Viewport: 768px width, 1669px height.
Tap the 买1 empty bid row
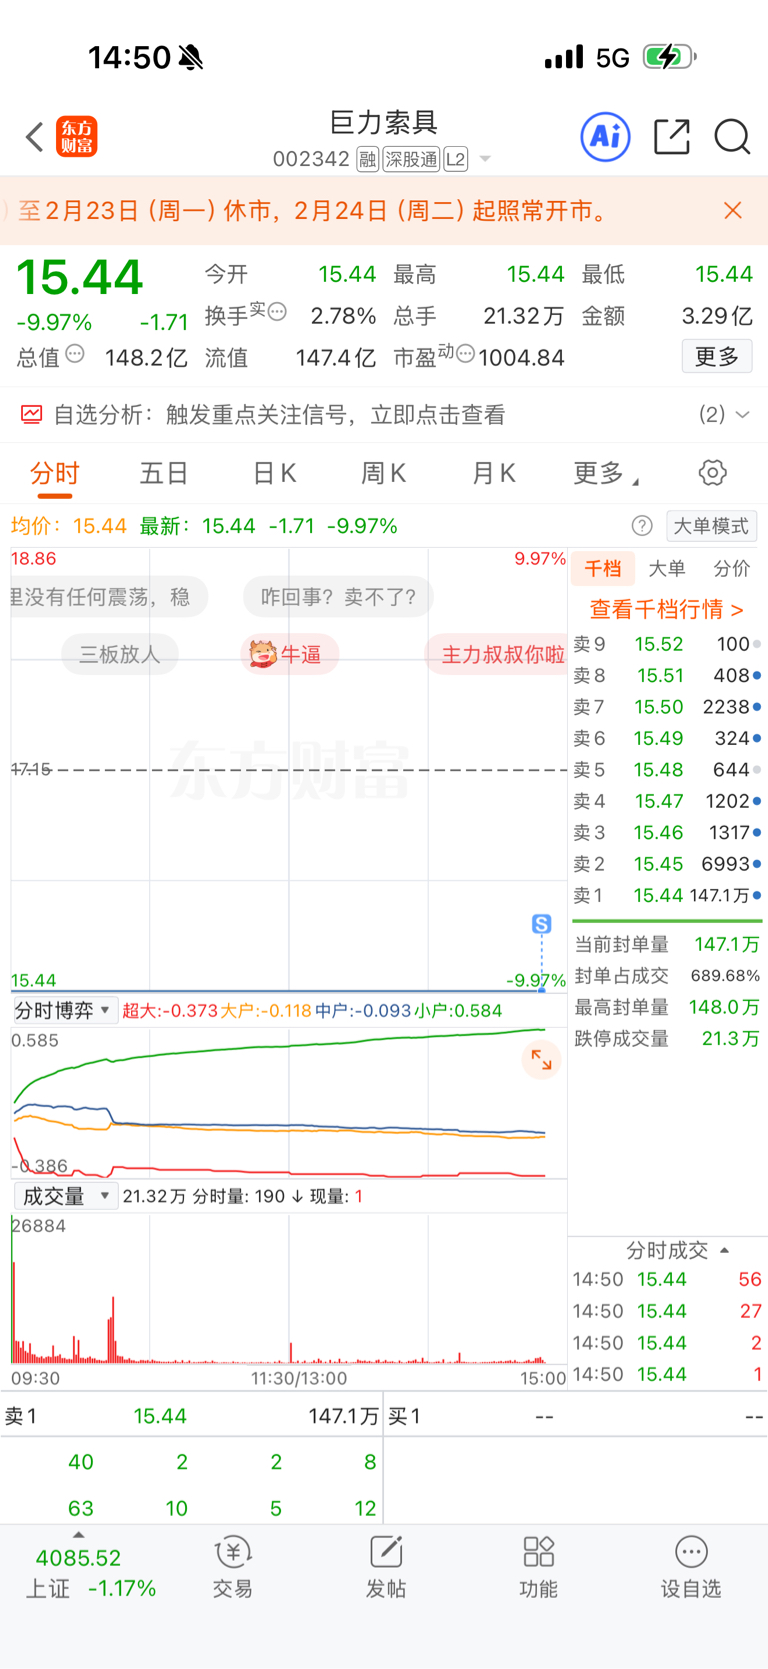coord(576,1416)
